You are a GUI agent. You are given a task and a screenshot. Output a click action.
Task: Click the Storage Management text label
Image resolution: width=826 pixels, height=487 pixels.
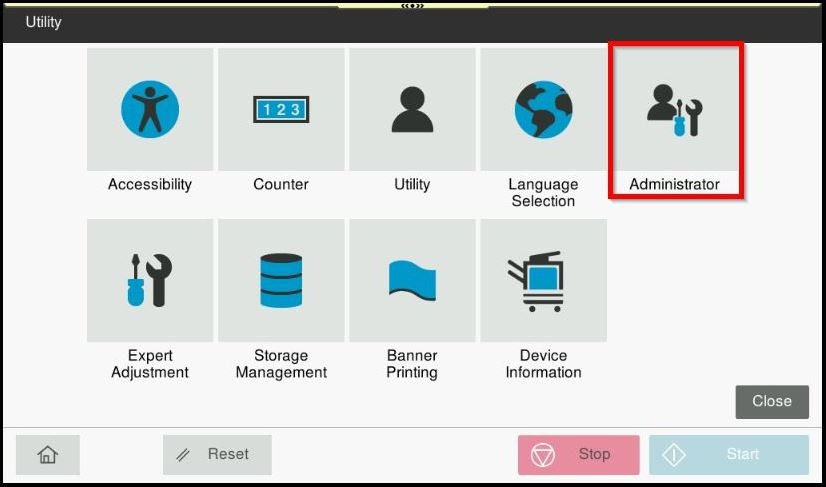point(281,364)
